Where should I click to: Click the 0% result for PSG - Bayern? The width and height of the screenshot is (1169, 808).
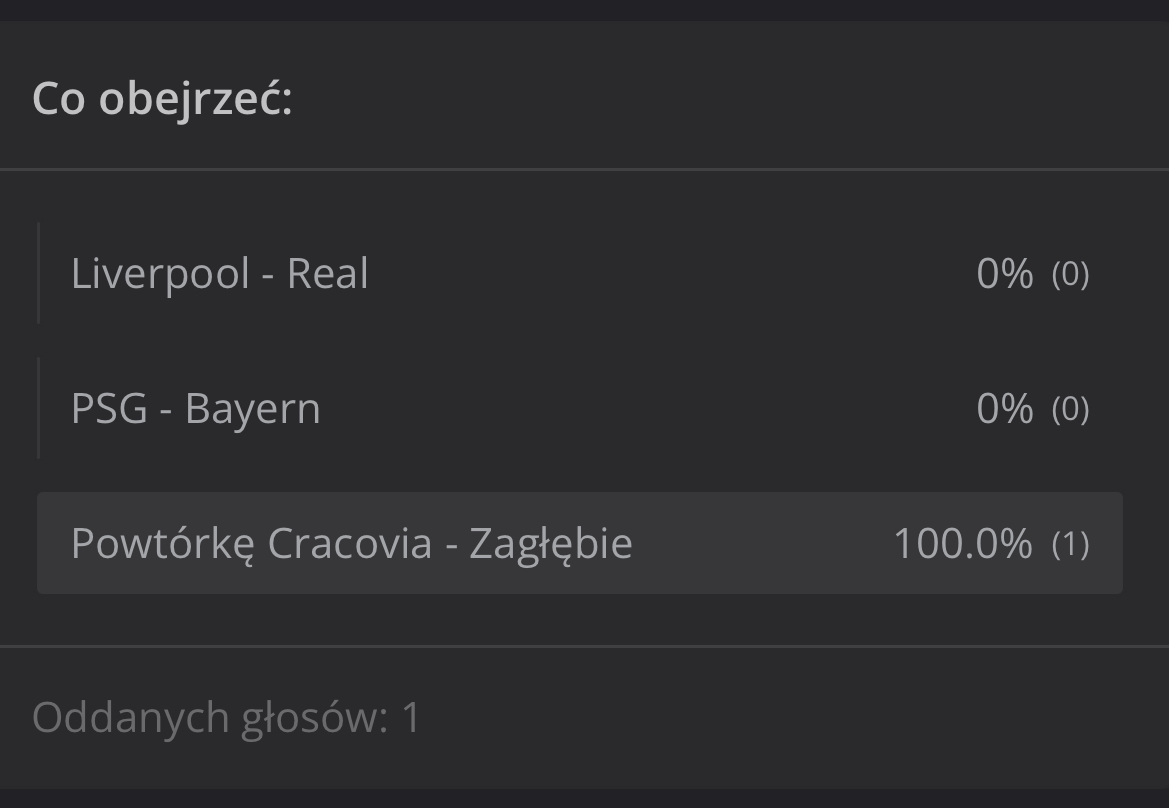[x=1004, y=409]
